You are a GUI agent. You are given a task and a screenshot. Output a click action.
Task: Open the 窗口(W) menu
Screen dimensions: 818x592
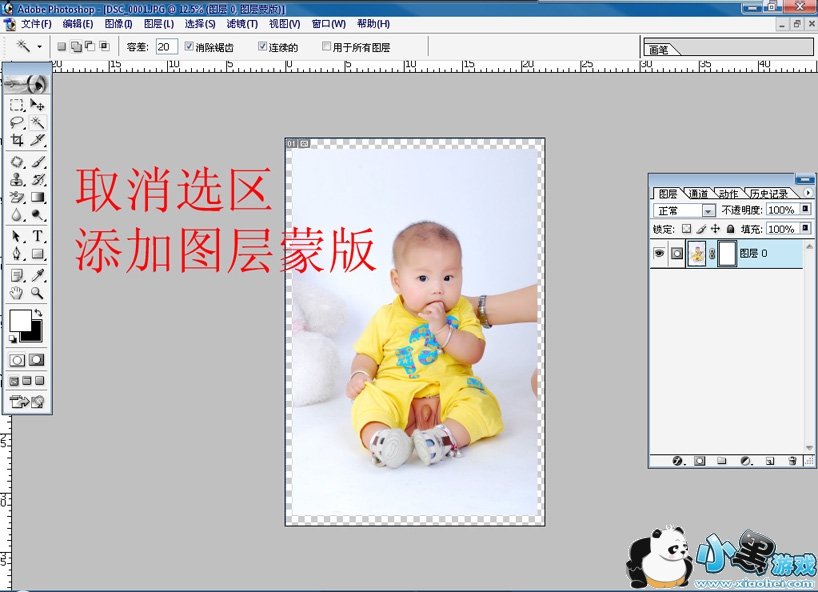pyautogui.click(x=329, y=24)
